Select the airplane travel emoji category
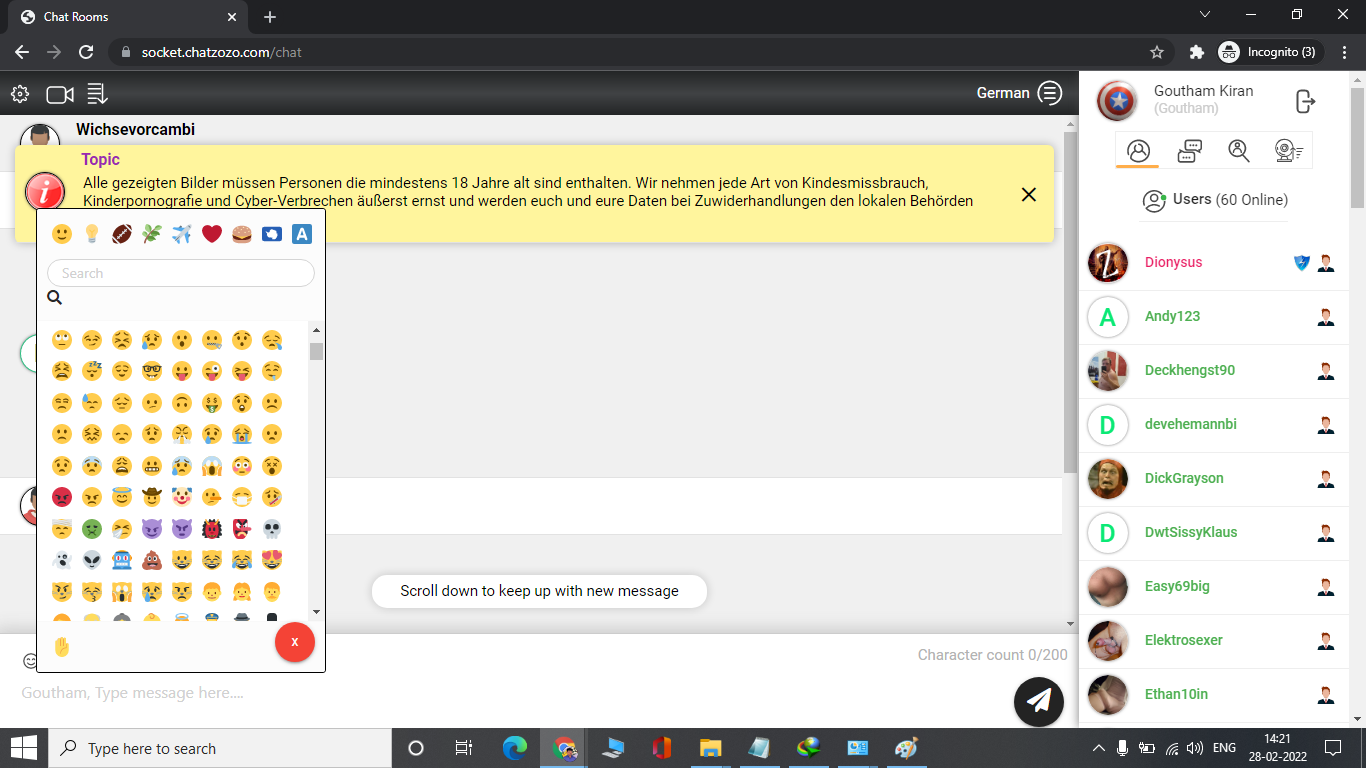The image size is (1366, 768). [x=181, y=234]
